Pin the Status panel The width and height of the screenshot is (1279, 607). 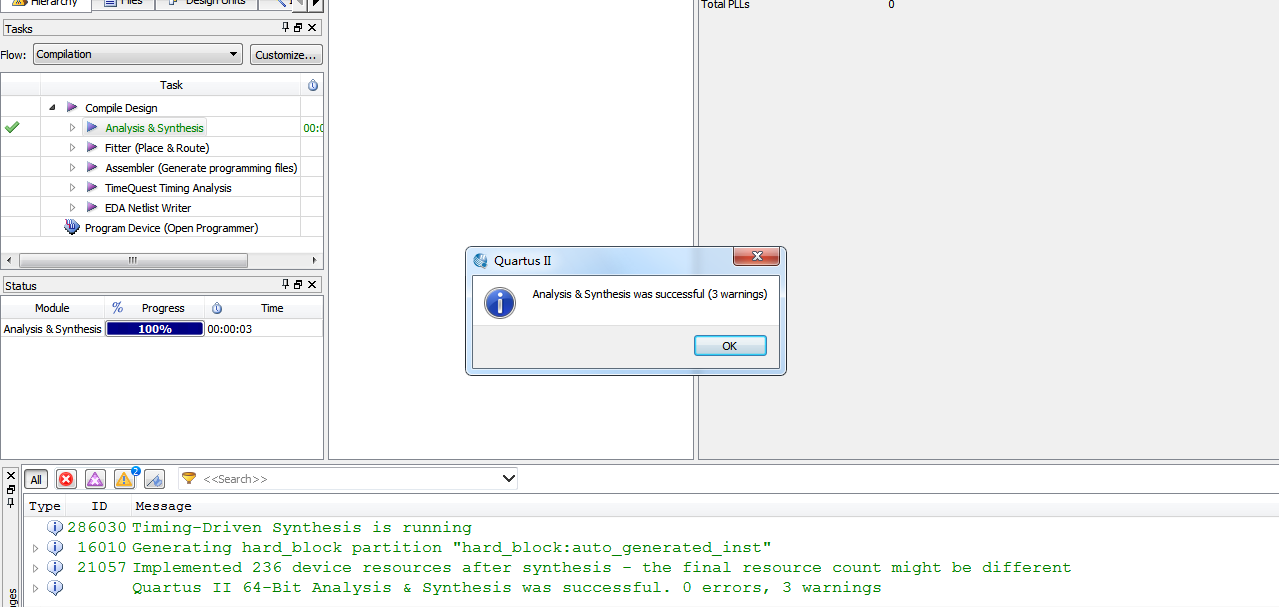coord(285,285)
